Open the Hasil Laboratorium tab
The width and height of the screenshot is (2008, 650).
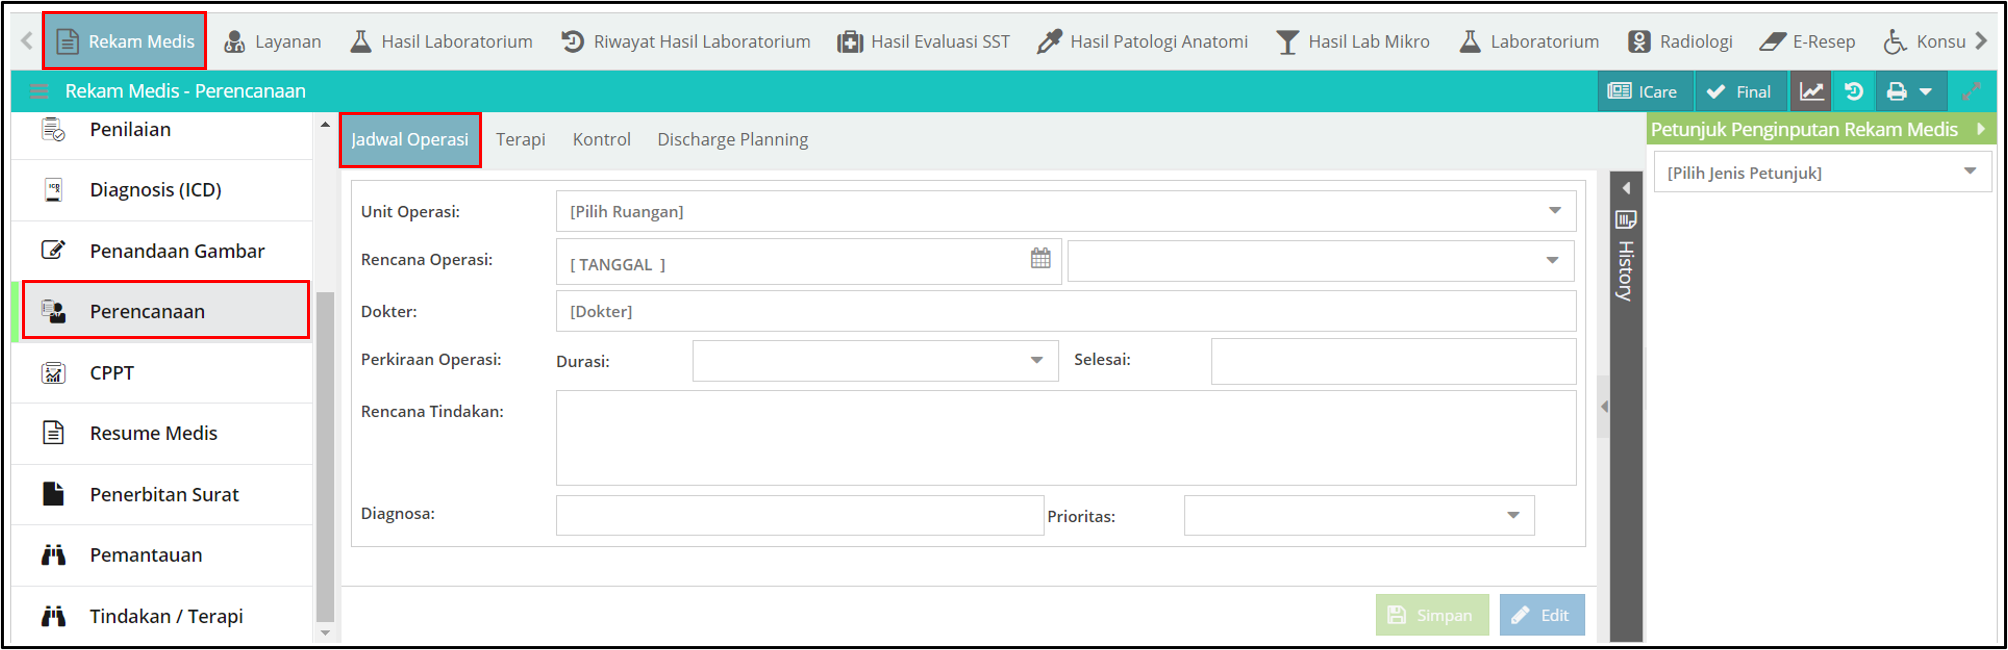tap(441, 41)
